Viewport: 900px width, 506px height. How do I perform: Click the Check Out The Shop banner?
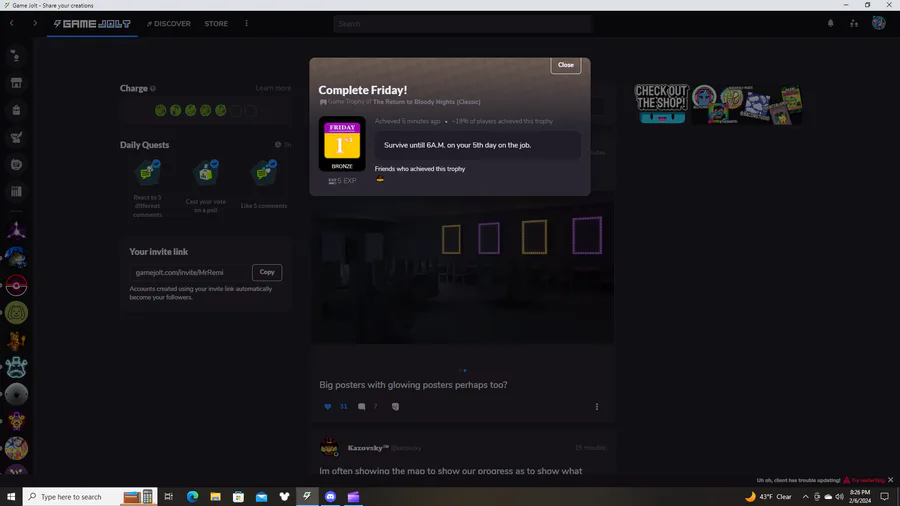click(x=718, y=104)
